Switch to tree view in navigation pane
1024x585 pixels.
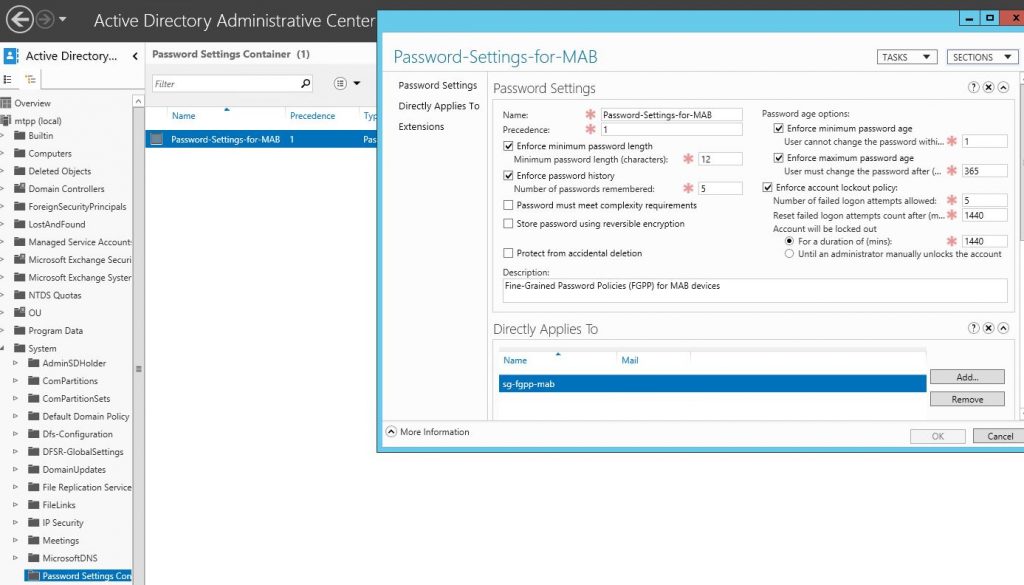tap(30, 80)
